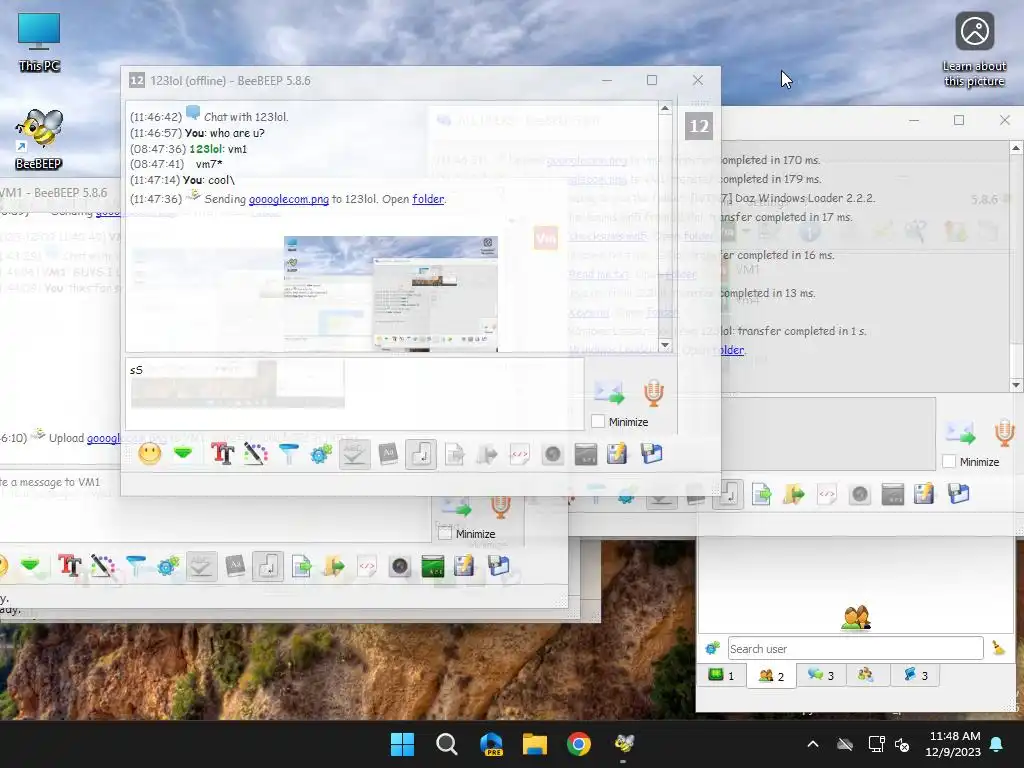Viewport: 1024px width, 768px height.
Task: Click the filter funnel icon in 123lol chat
Action: tap(288, 453)
